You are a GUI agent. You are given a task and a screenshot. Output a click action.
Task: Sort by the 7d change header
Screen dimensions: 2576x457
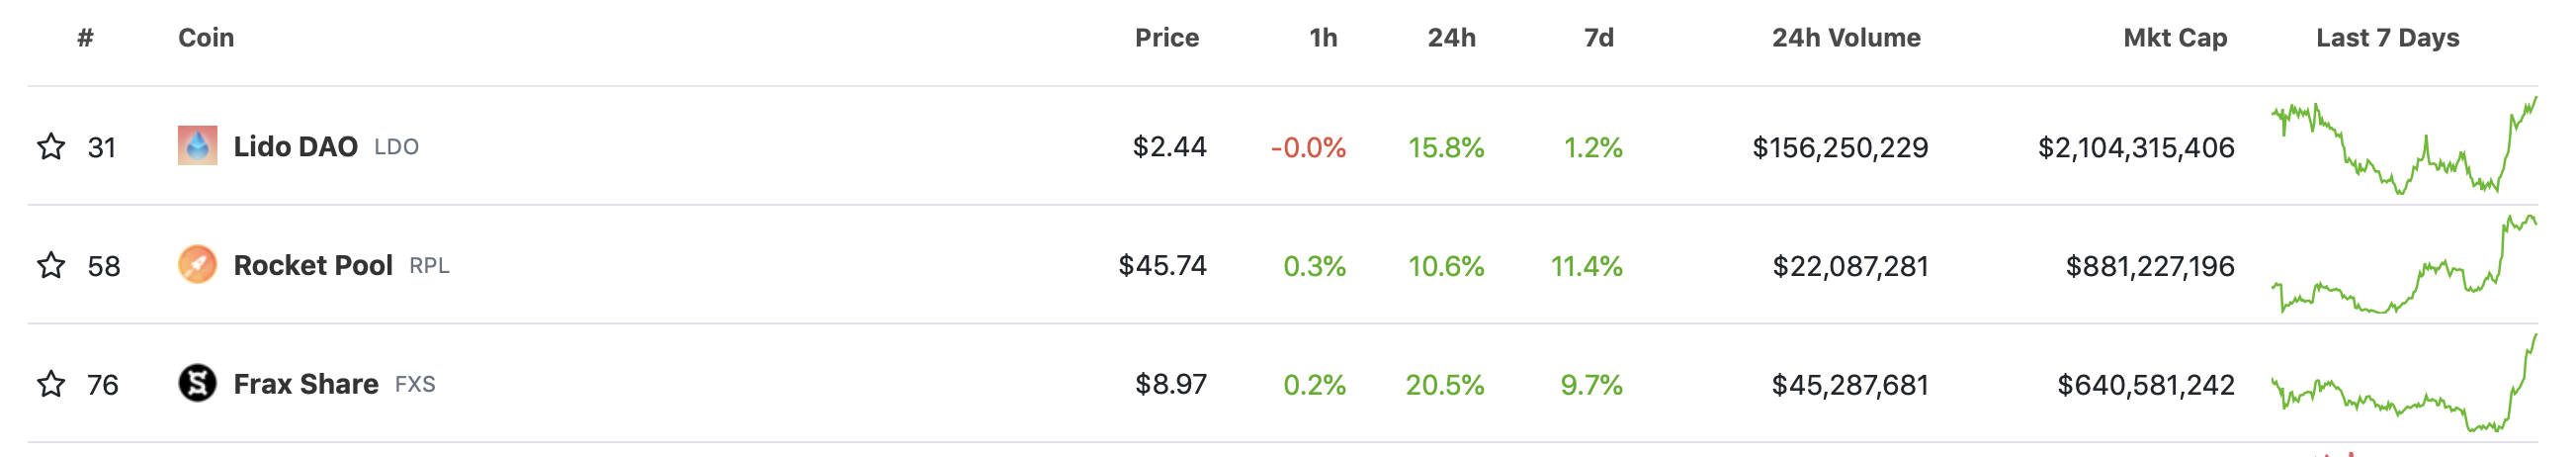(x=1598, y=38)
